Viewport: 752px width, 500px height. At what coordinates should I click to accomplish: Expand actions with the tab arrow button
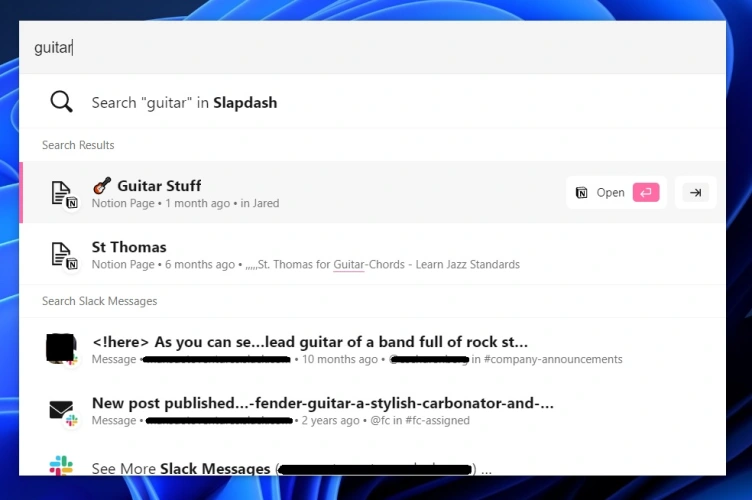(x=696, y=193)
